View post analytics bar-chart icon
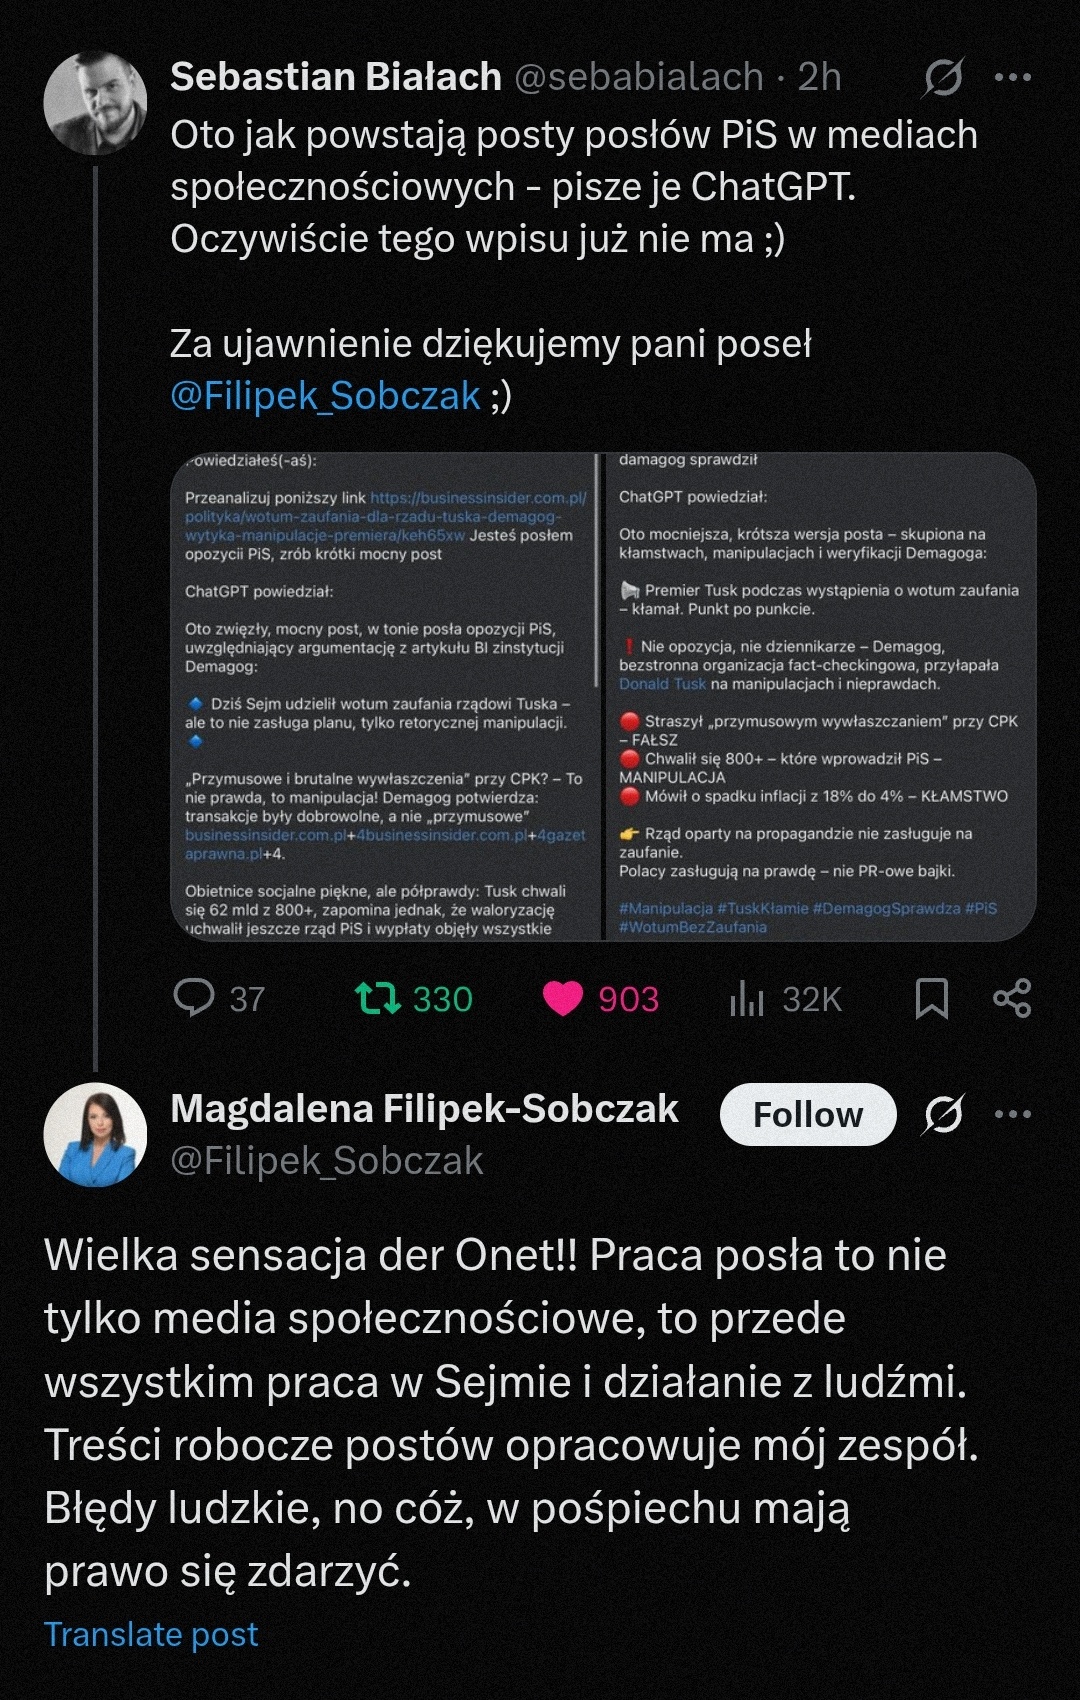Screen dimensions: 1080x1700 pos(747,998)
